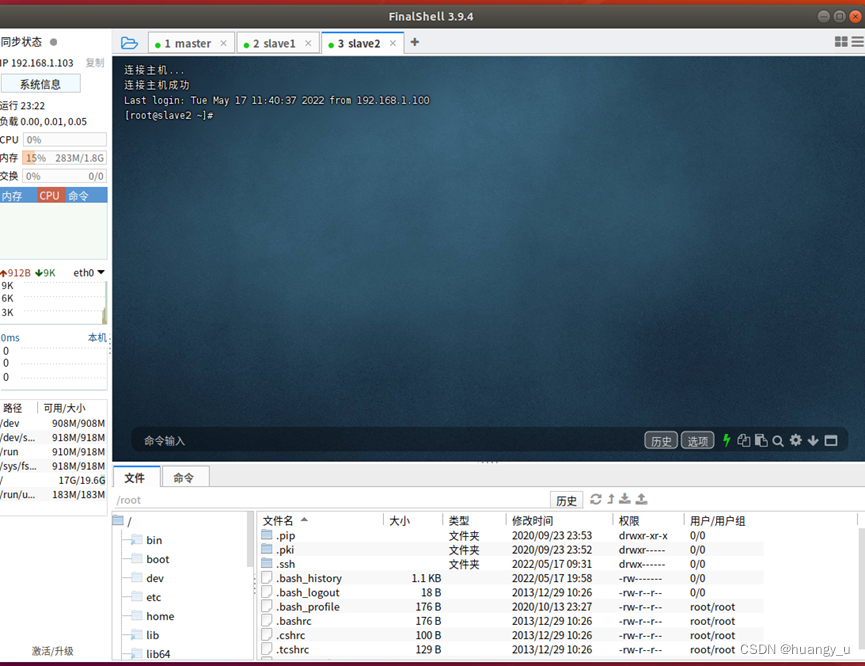Click the memory usage bar showing 15%

click(64, 158)
